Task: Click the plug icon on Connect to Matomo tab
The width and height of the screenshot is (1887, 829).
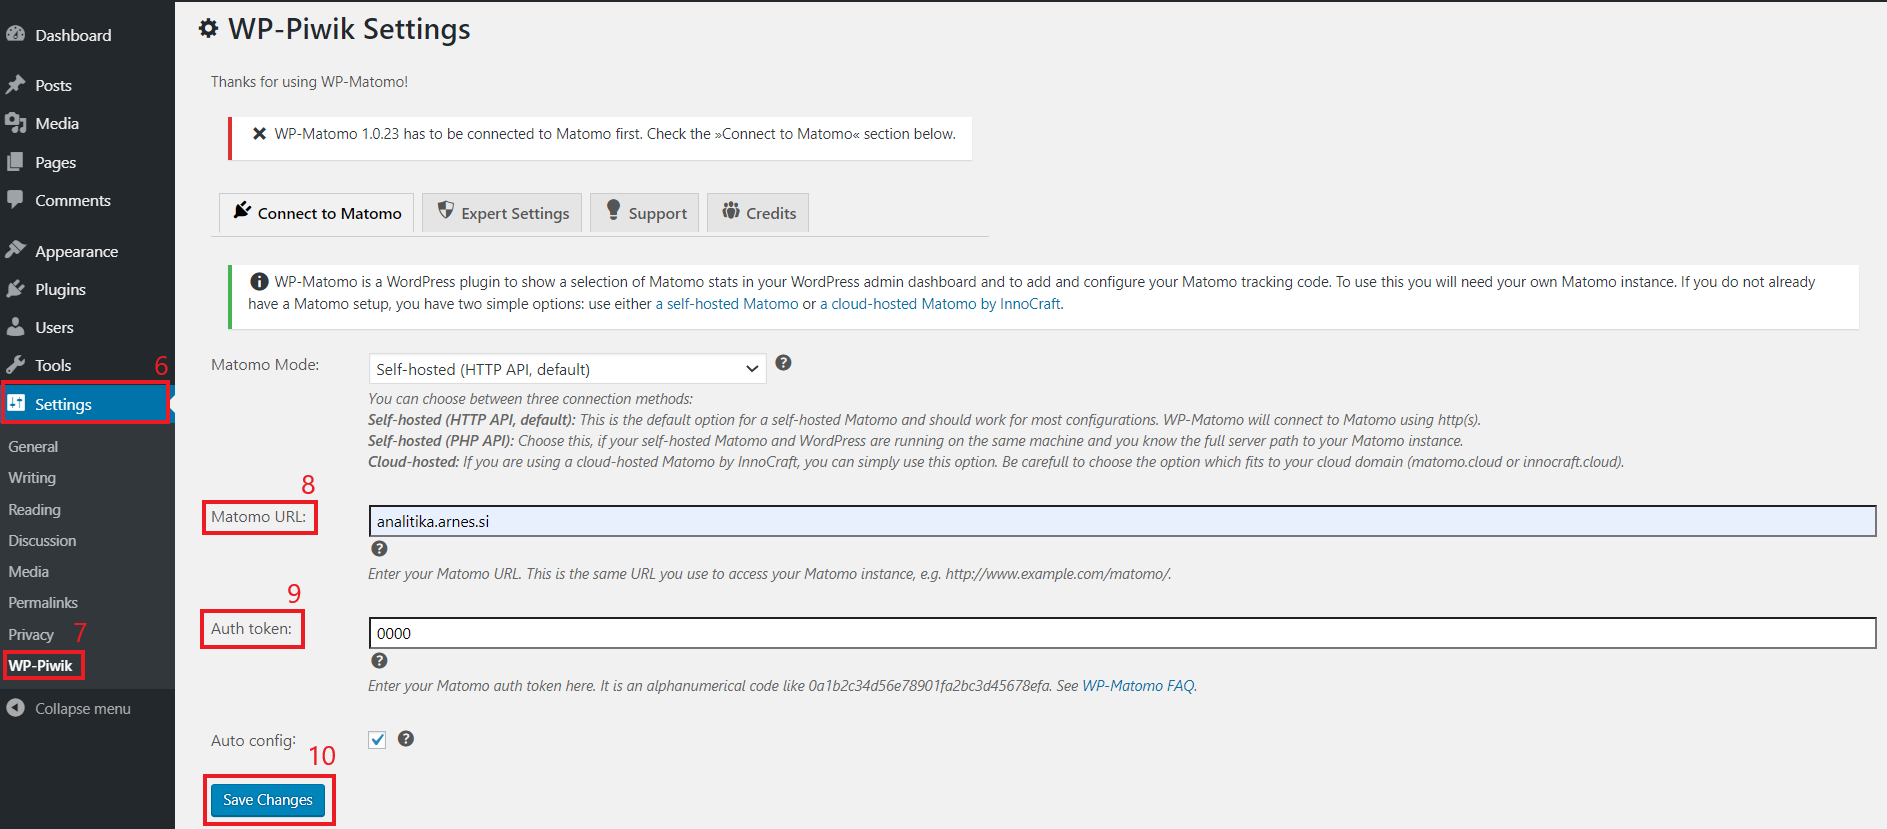Action: pyautogui.click(x=242, y=210)
